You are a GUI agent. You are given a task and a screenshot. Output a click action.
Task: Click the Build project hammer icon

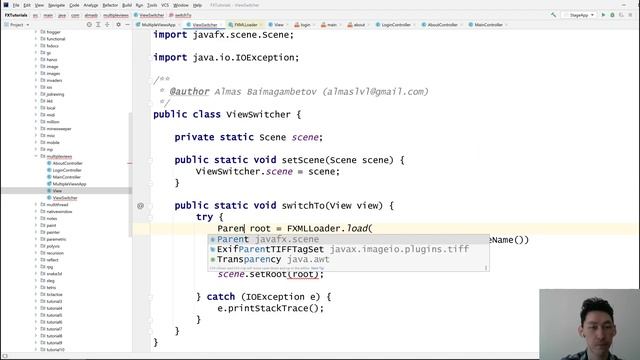[x=553, y=15]
